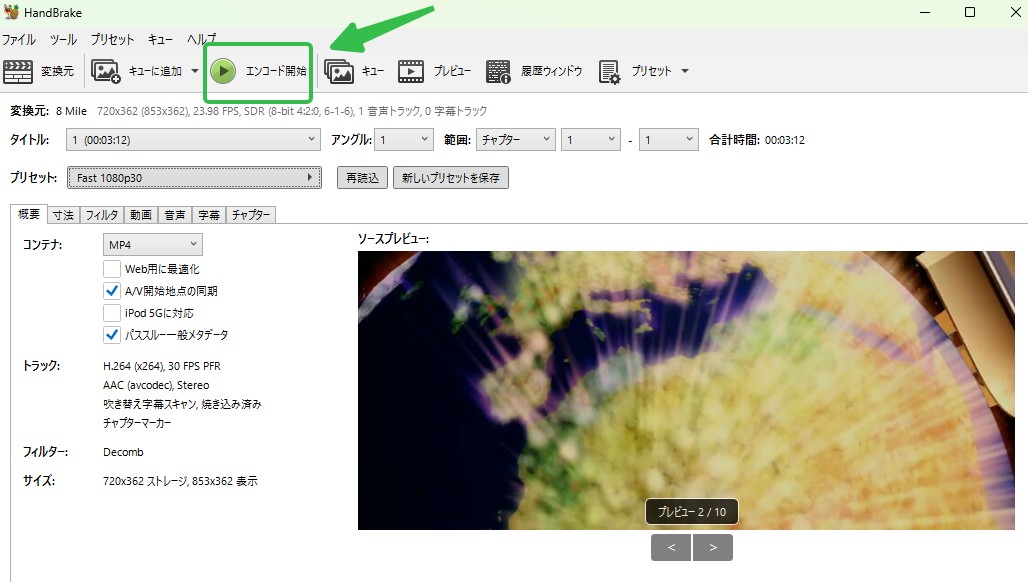
Task: Switch to the チャプター tab
Action: 250,215
